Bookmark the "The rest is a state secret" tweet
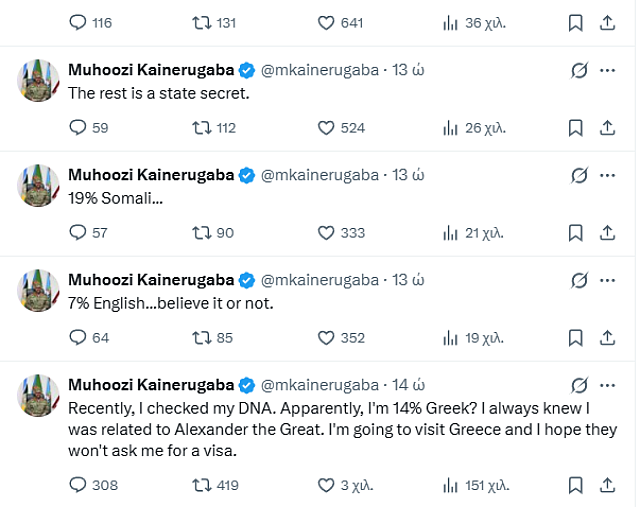The image size is (640, 507). click(x=575, y=128)
